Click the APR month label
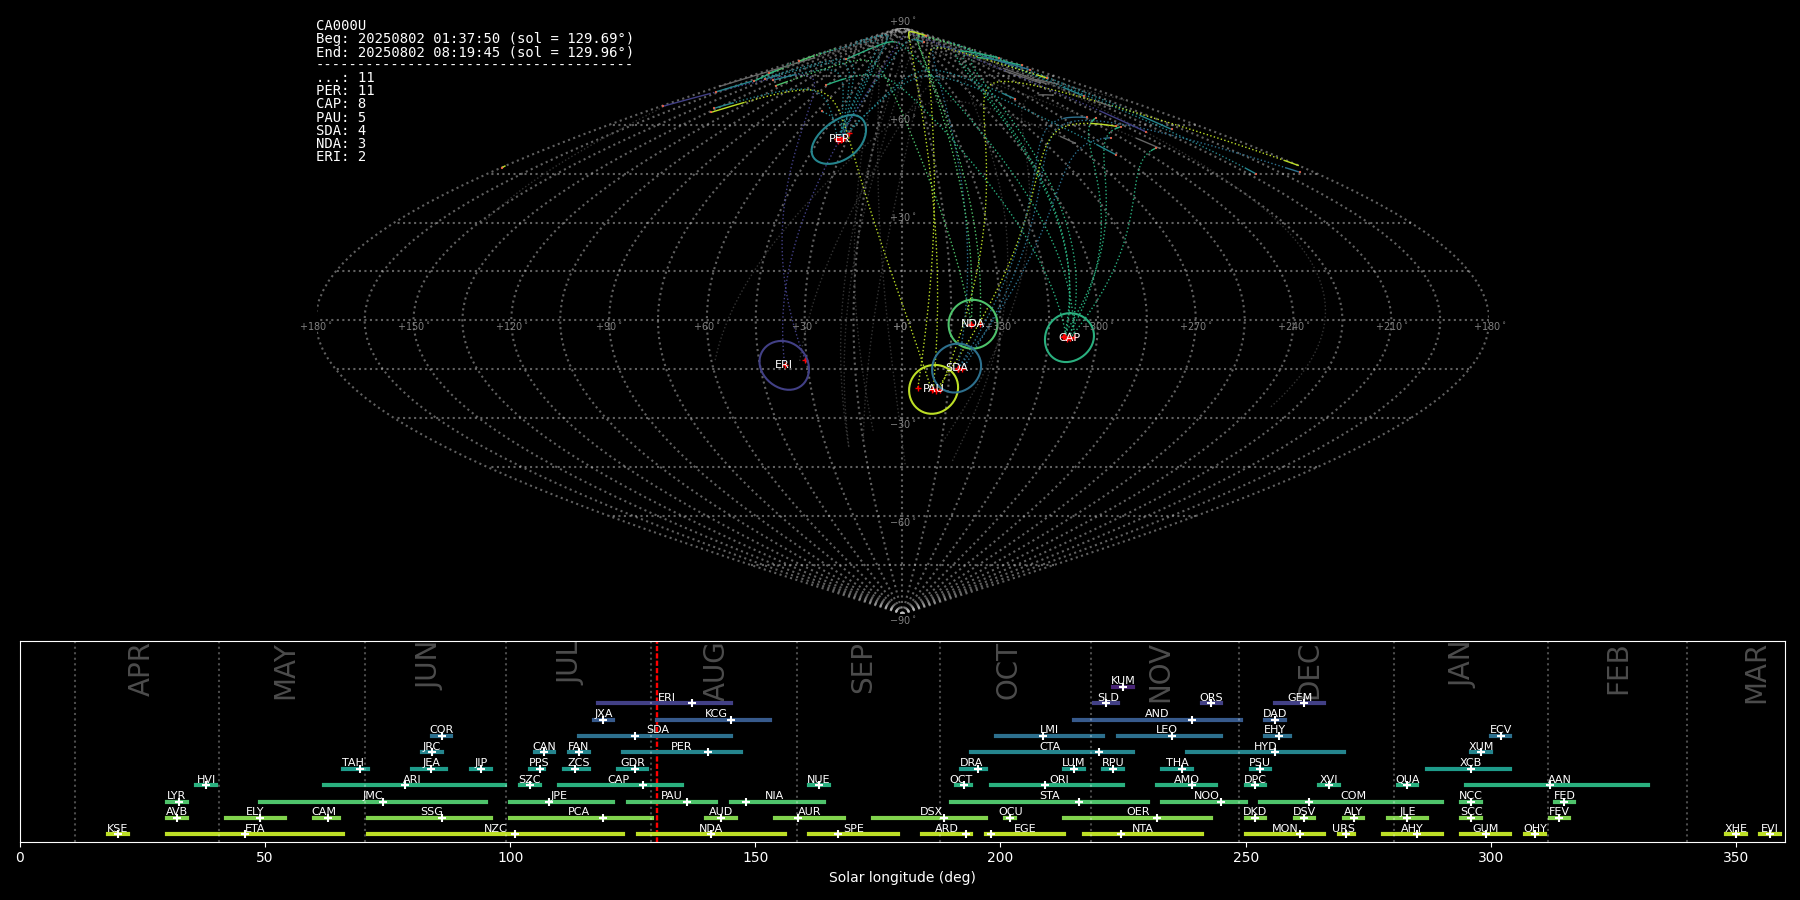The width and height of the screenshot is (1800, 900). (x=139, y=670)
